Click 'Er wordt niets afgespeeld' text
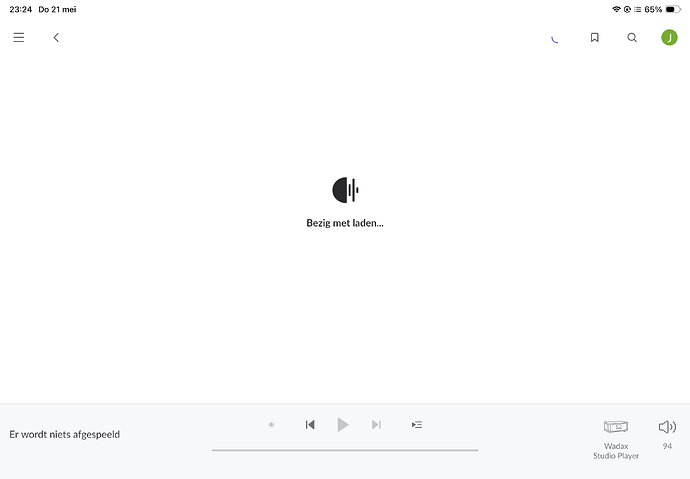 click(65, 434)
